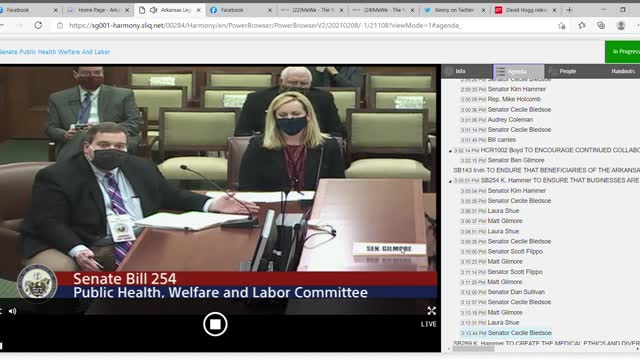Jump to SB289 K. Hammer agenda entry
Screen dimensions: 640x360
[x=546, y=343]
